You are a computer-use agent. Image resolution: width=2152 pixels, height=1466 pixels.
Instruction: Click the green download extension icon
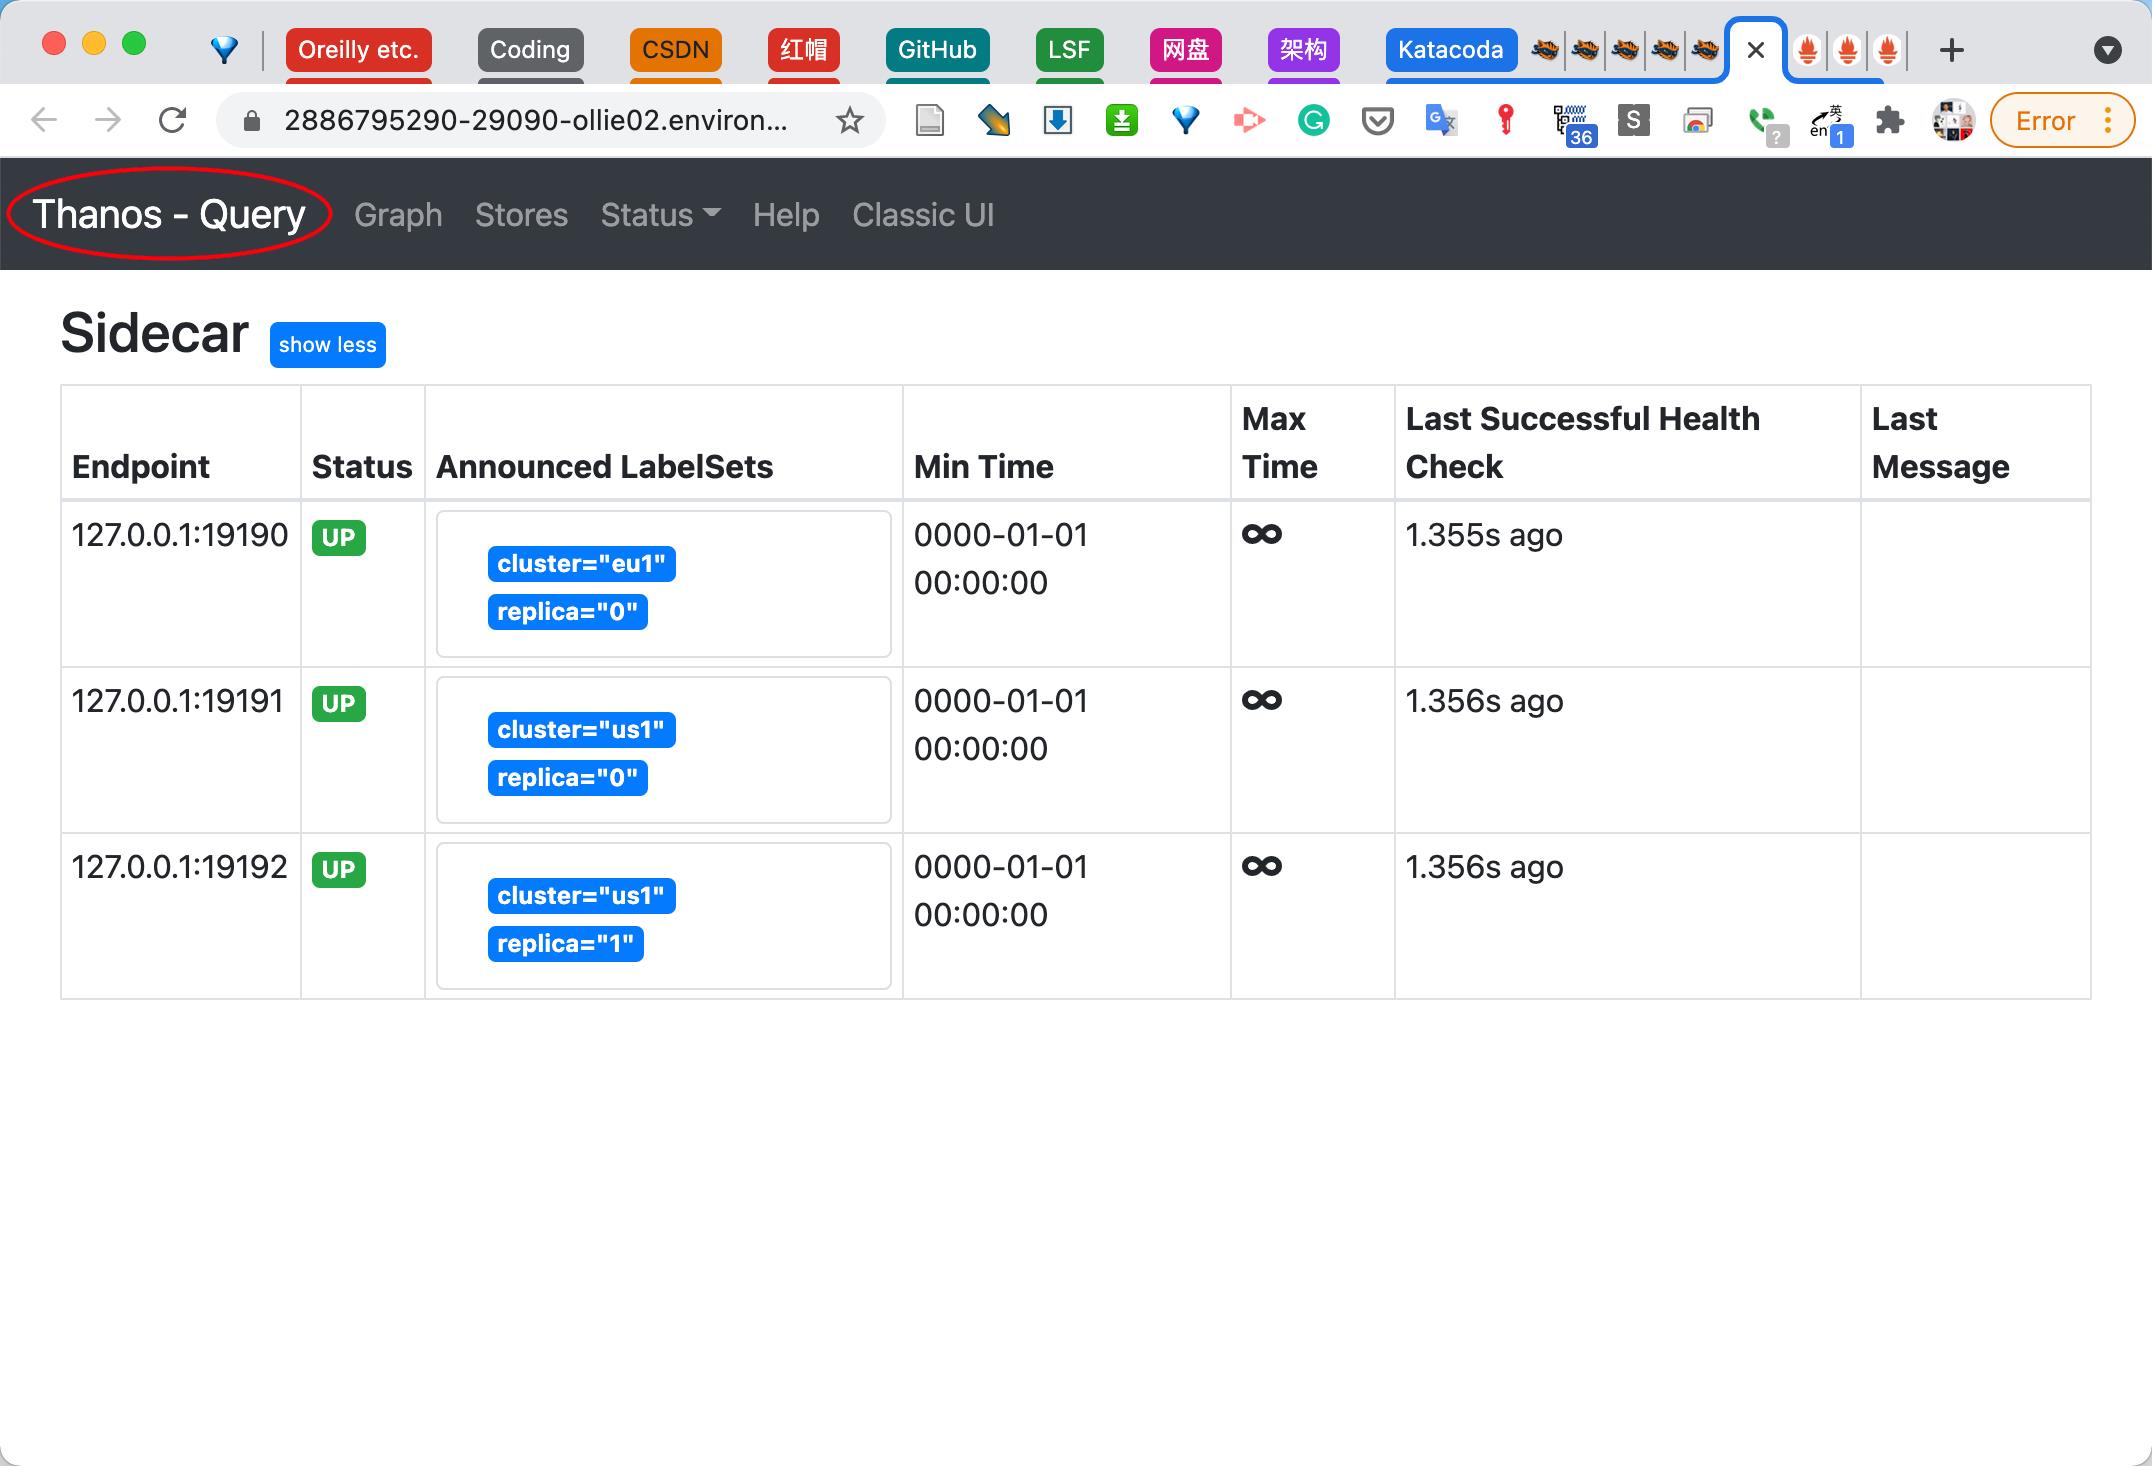[1122, 121]
